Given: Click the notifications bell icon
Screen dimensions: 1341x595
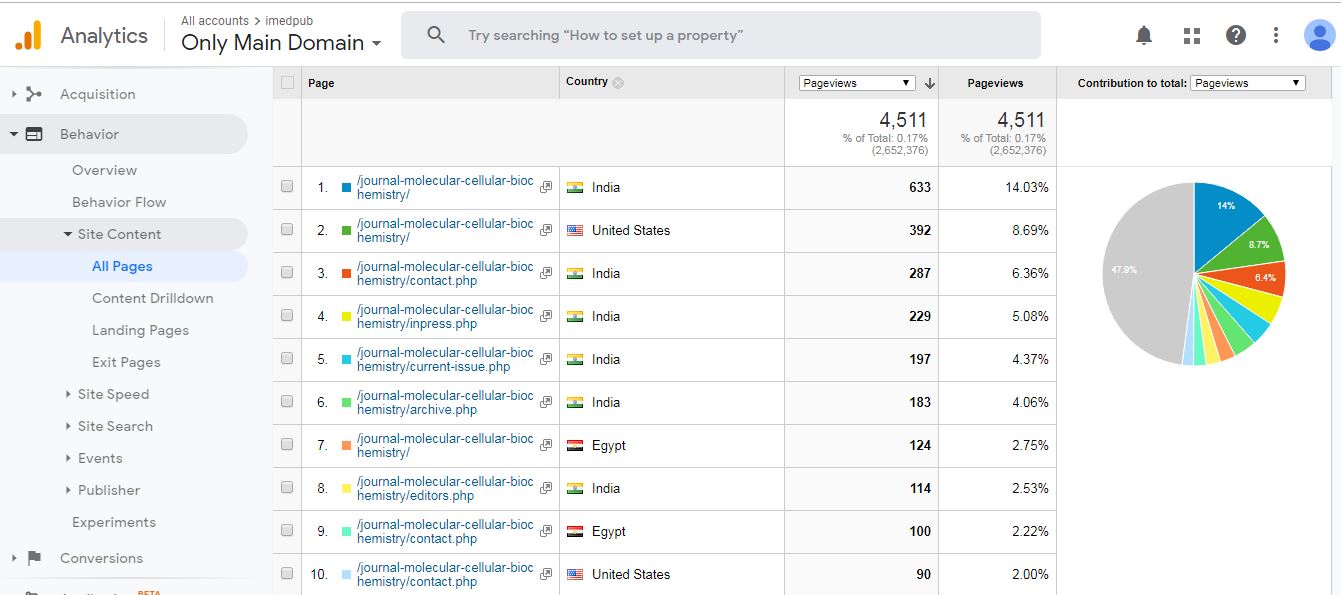Looking at the screenshot, I should (1144, 36).
